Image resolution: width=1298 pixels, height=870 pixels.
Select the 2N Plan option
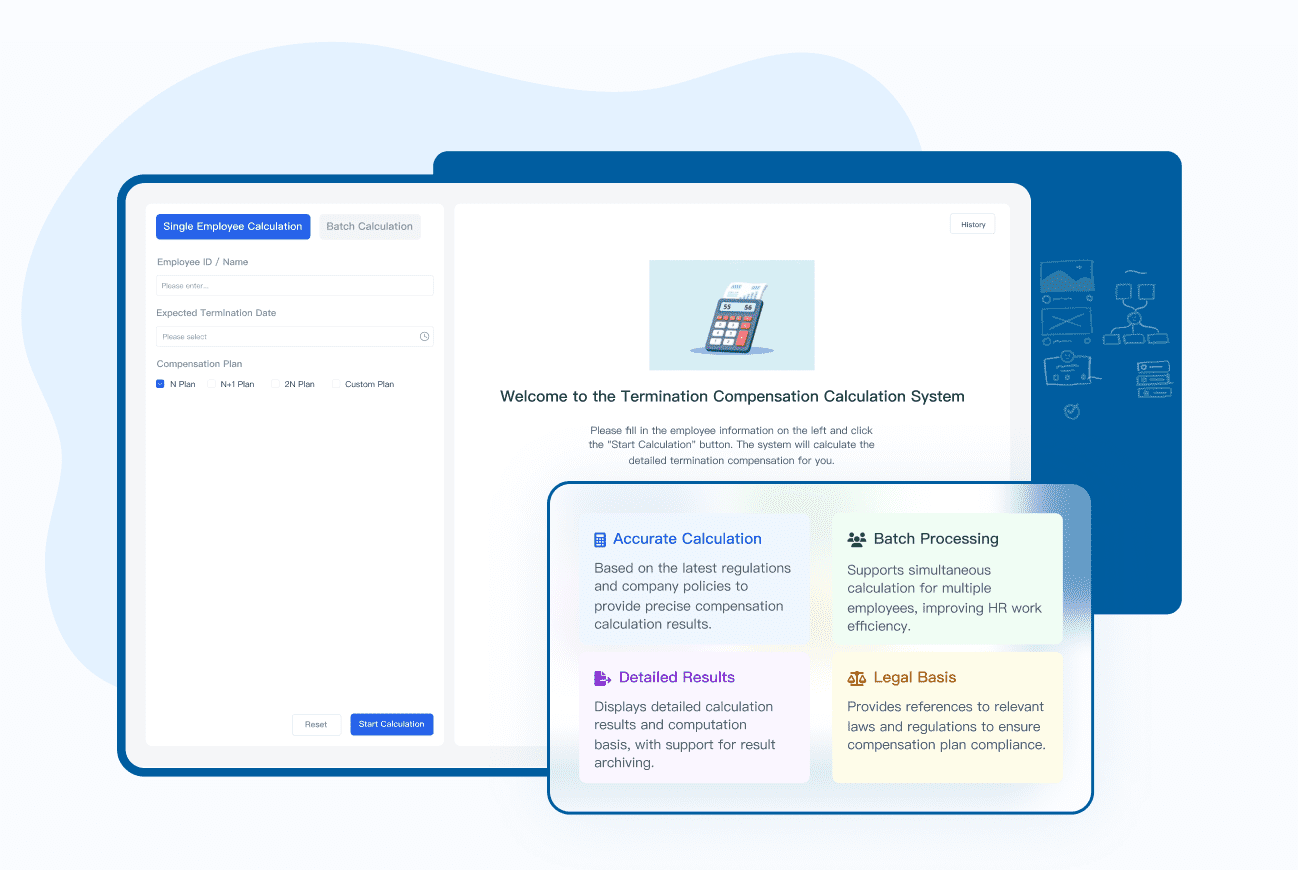pyautogui.click(x=273, y=383)
